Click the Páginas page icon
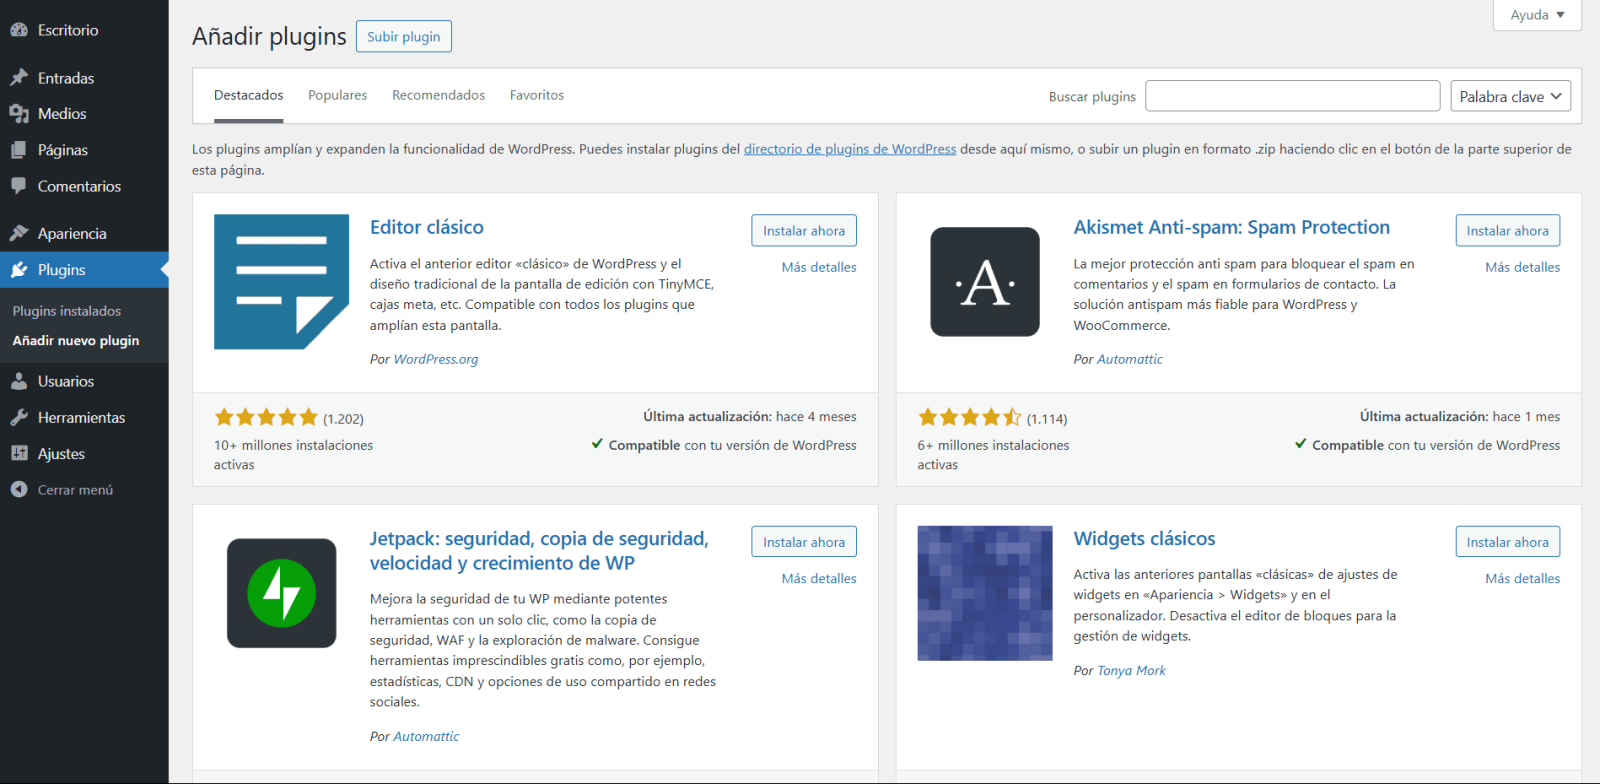 click(x=19, y=150)
